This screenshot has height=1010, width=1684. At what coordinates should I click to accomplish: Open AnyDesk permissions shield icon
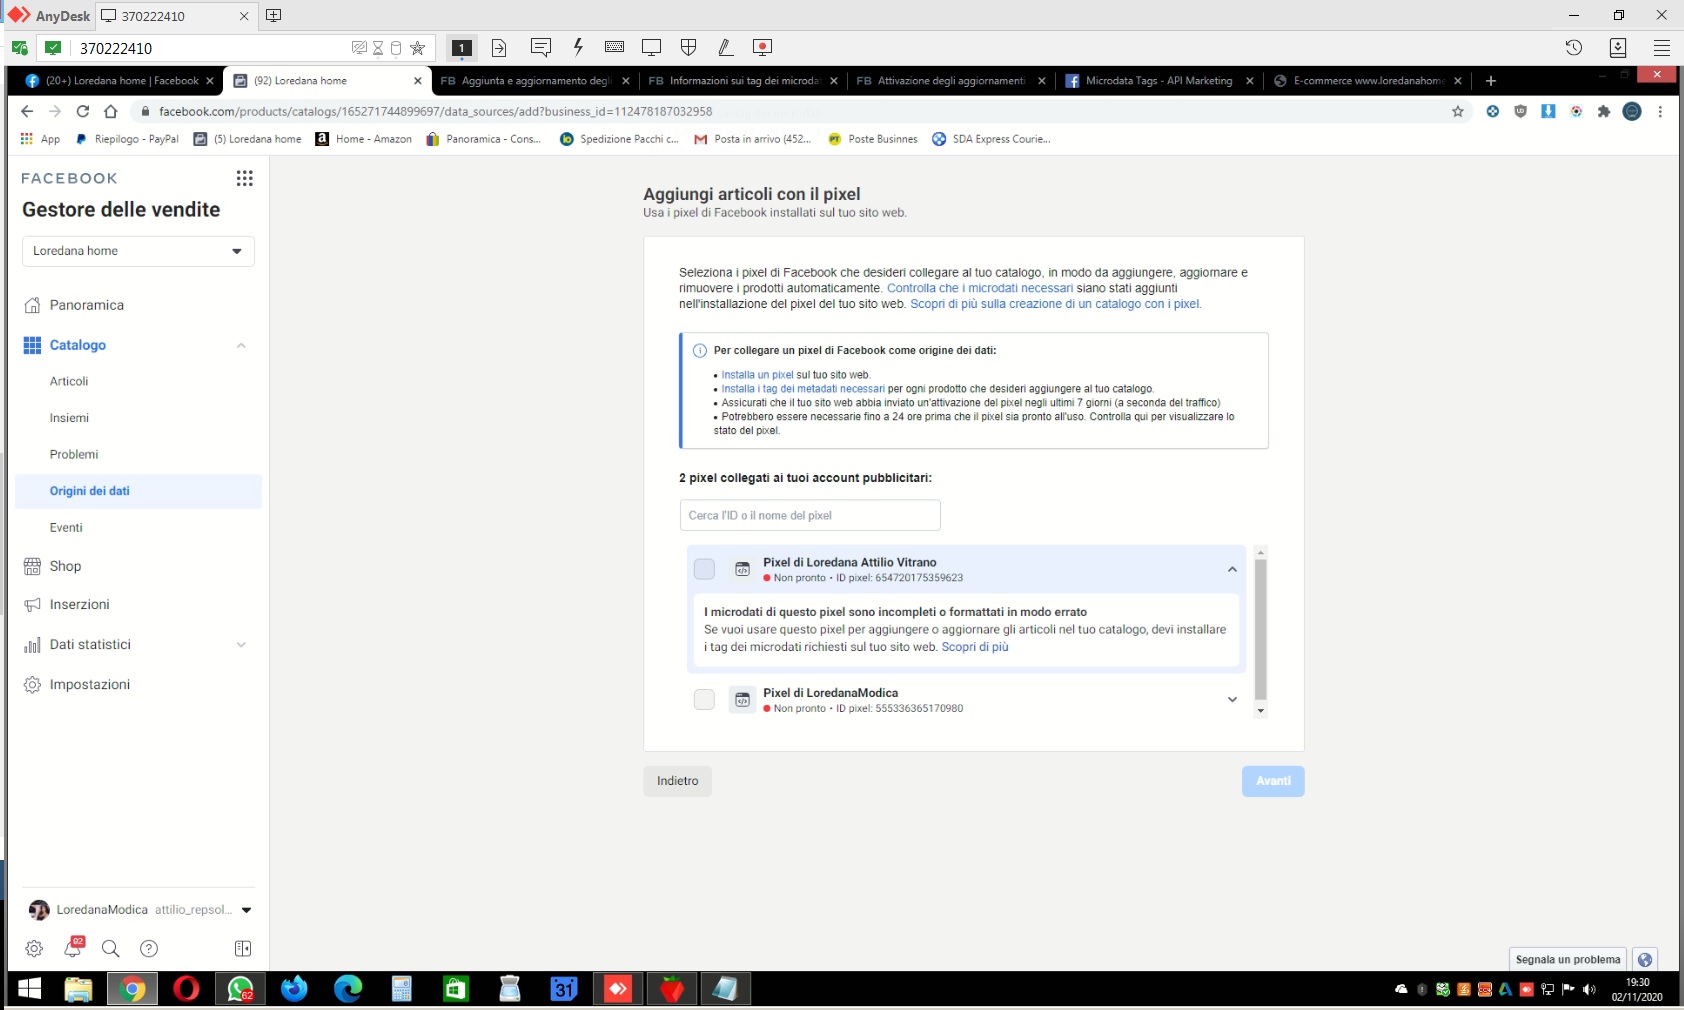(688, 47)
